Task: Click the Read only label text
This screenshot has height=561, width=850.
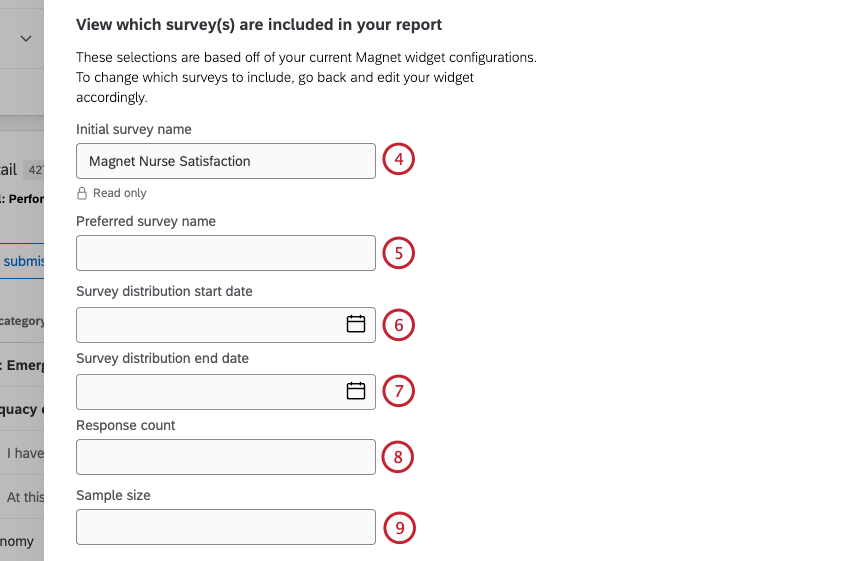Action: pyautogui.click(x=119, y=194)
